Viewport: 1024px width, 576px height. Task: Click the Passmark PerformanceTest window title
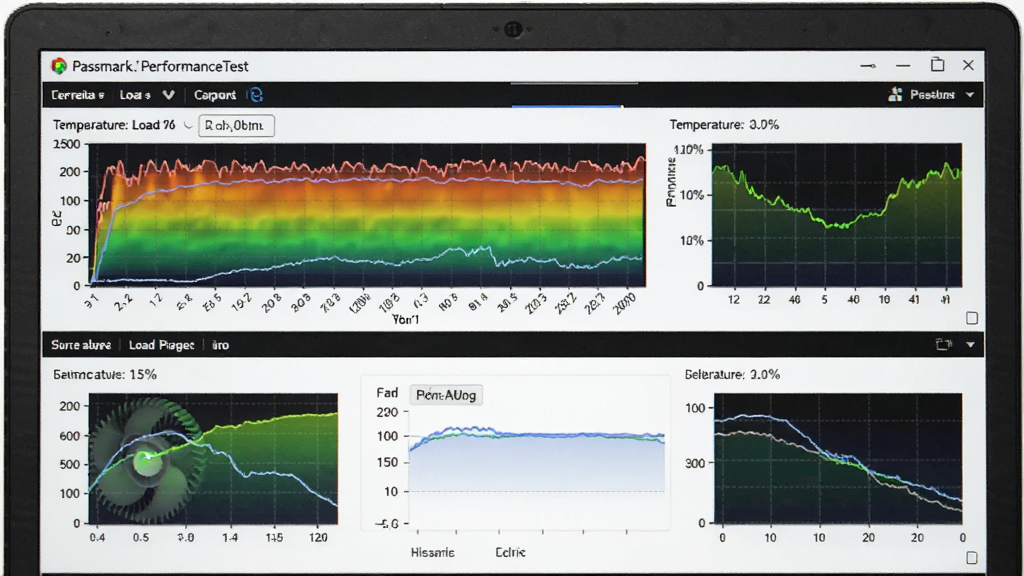point(161,66)
